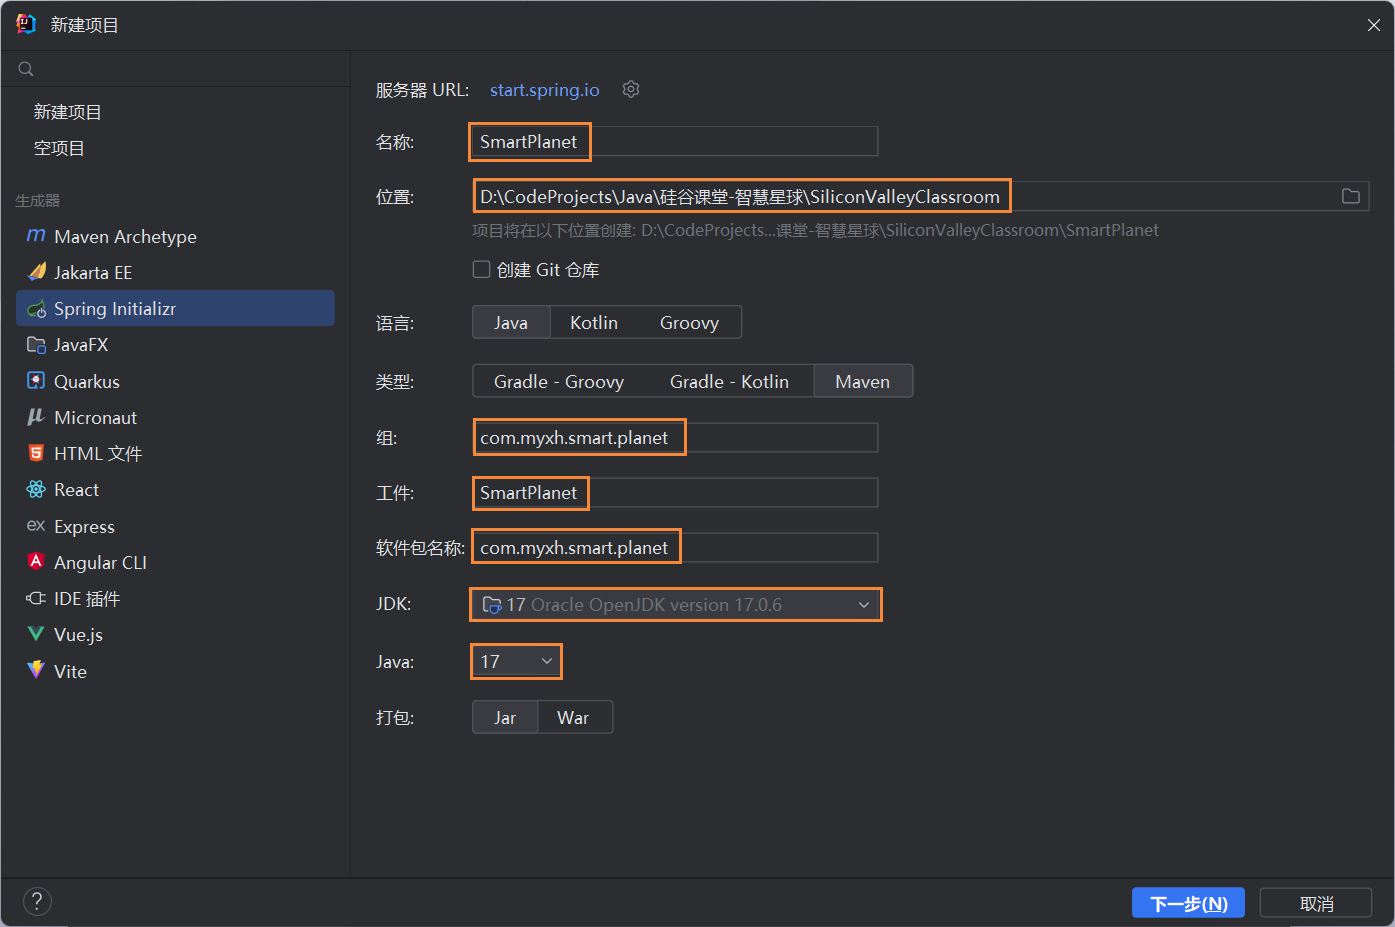Select JavaFX generator

[x=175, y=344]
